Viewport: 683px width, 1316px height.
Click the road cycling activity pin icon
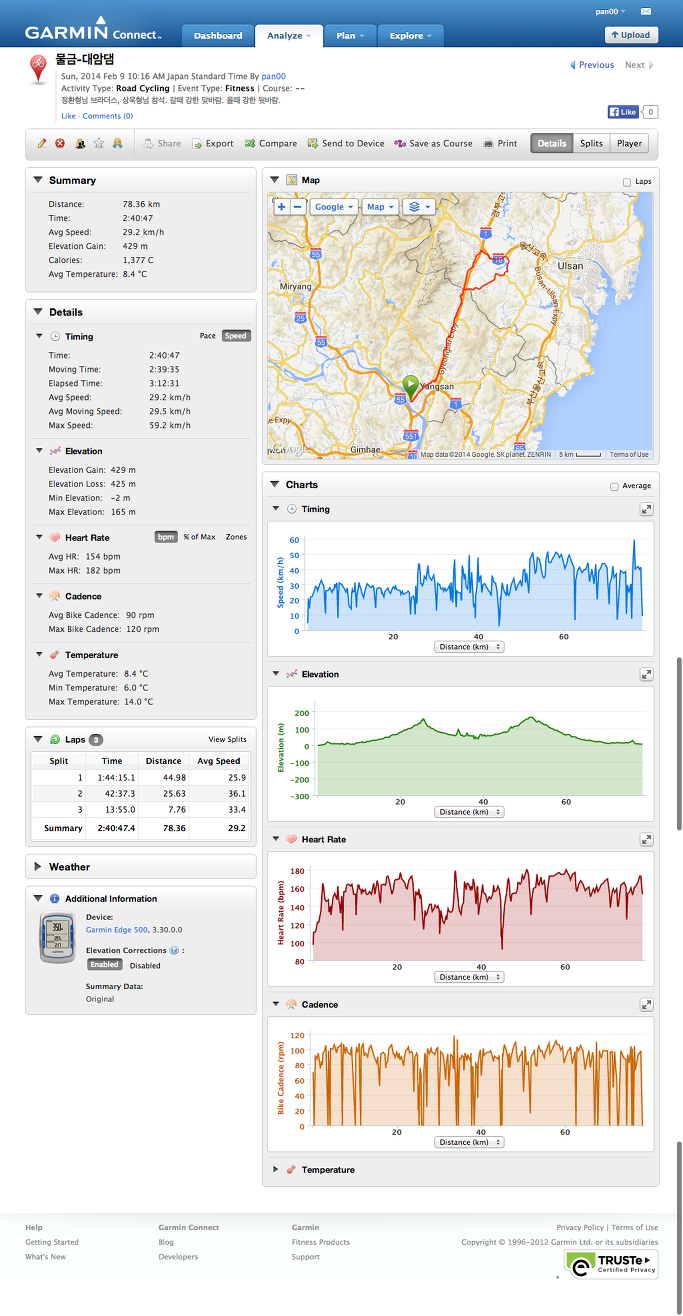tap(38, 70)
